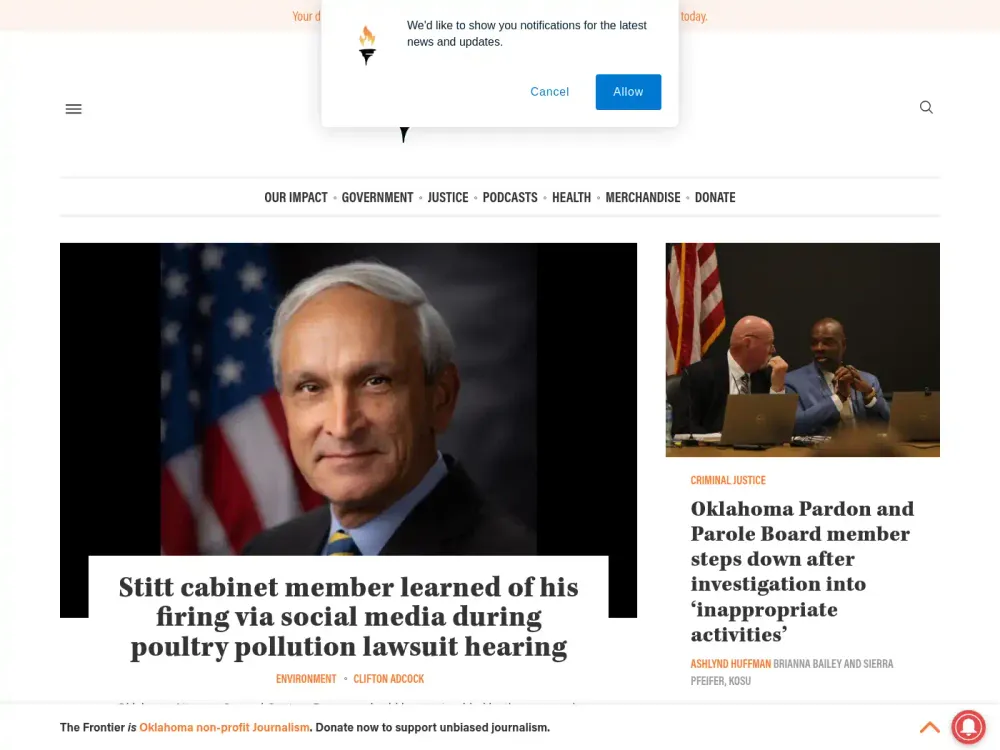
Task: Open the Stitt cabinet member headline
Action: 348,617
